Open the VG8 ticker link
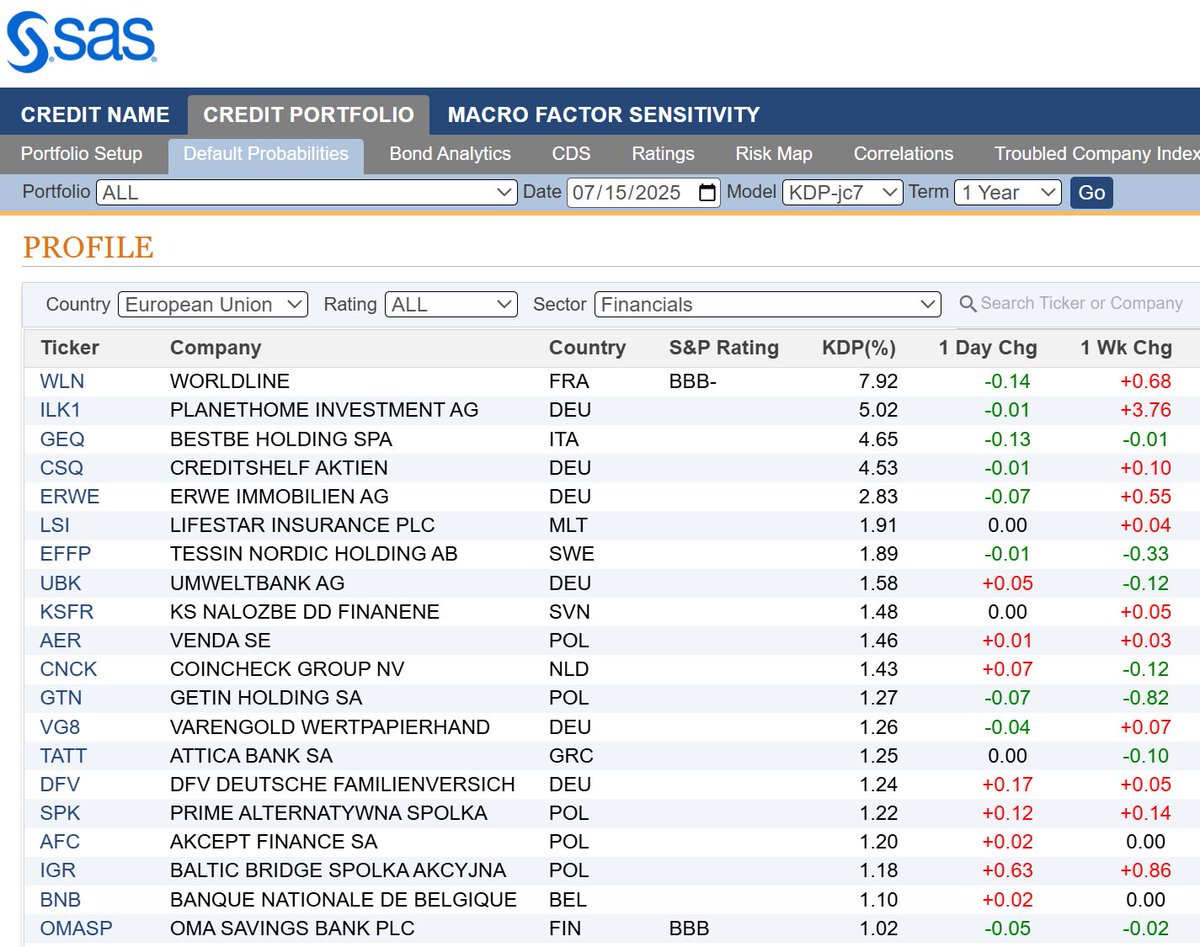Image resolution: width=1200 pixels, height=947 pixels. tap(59, 727)
